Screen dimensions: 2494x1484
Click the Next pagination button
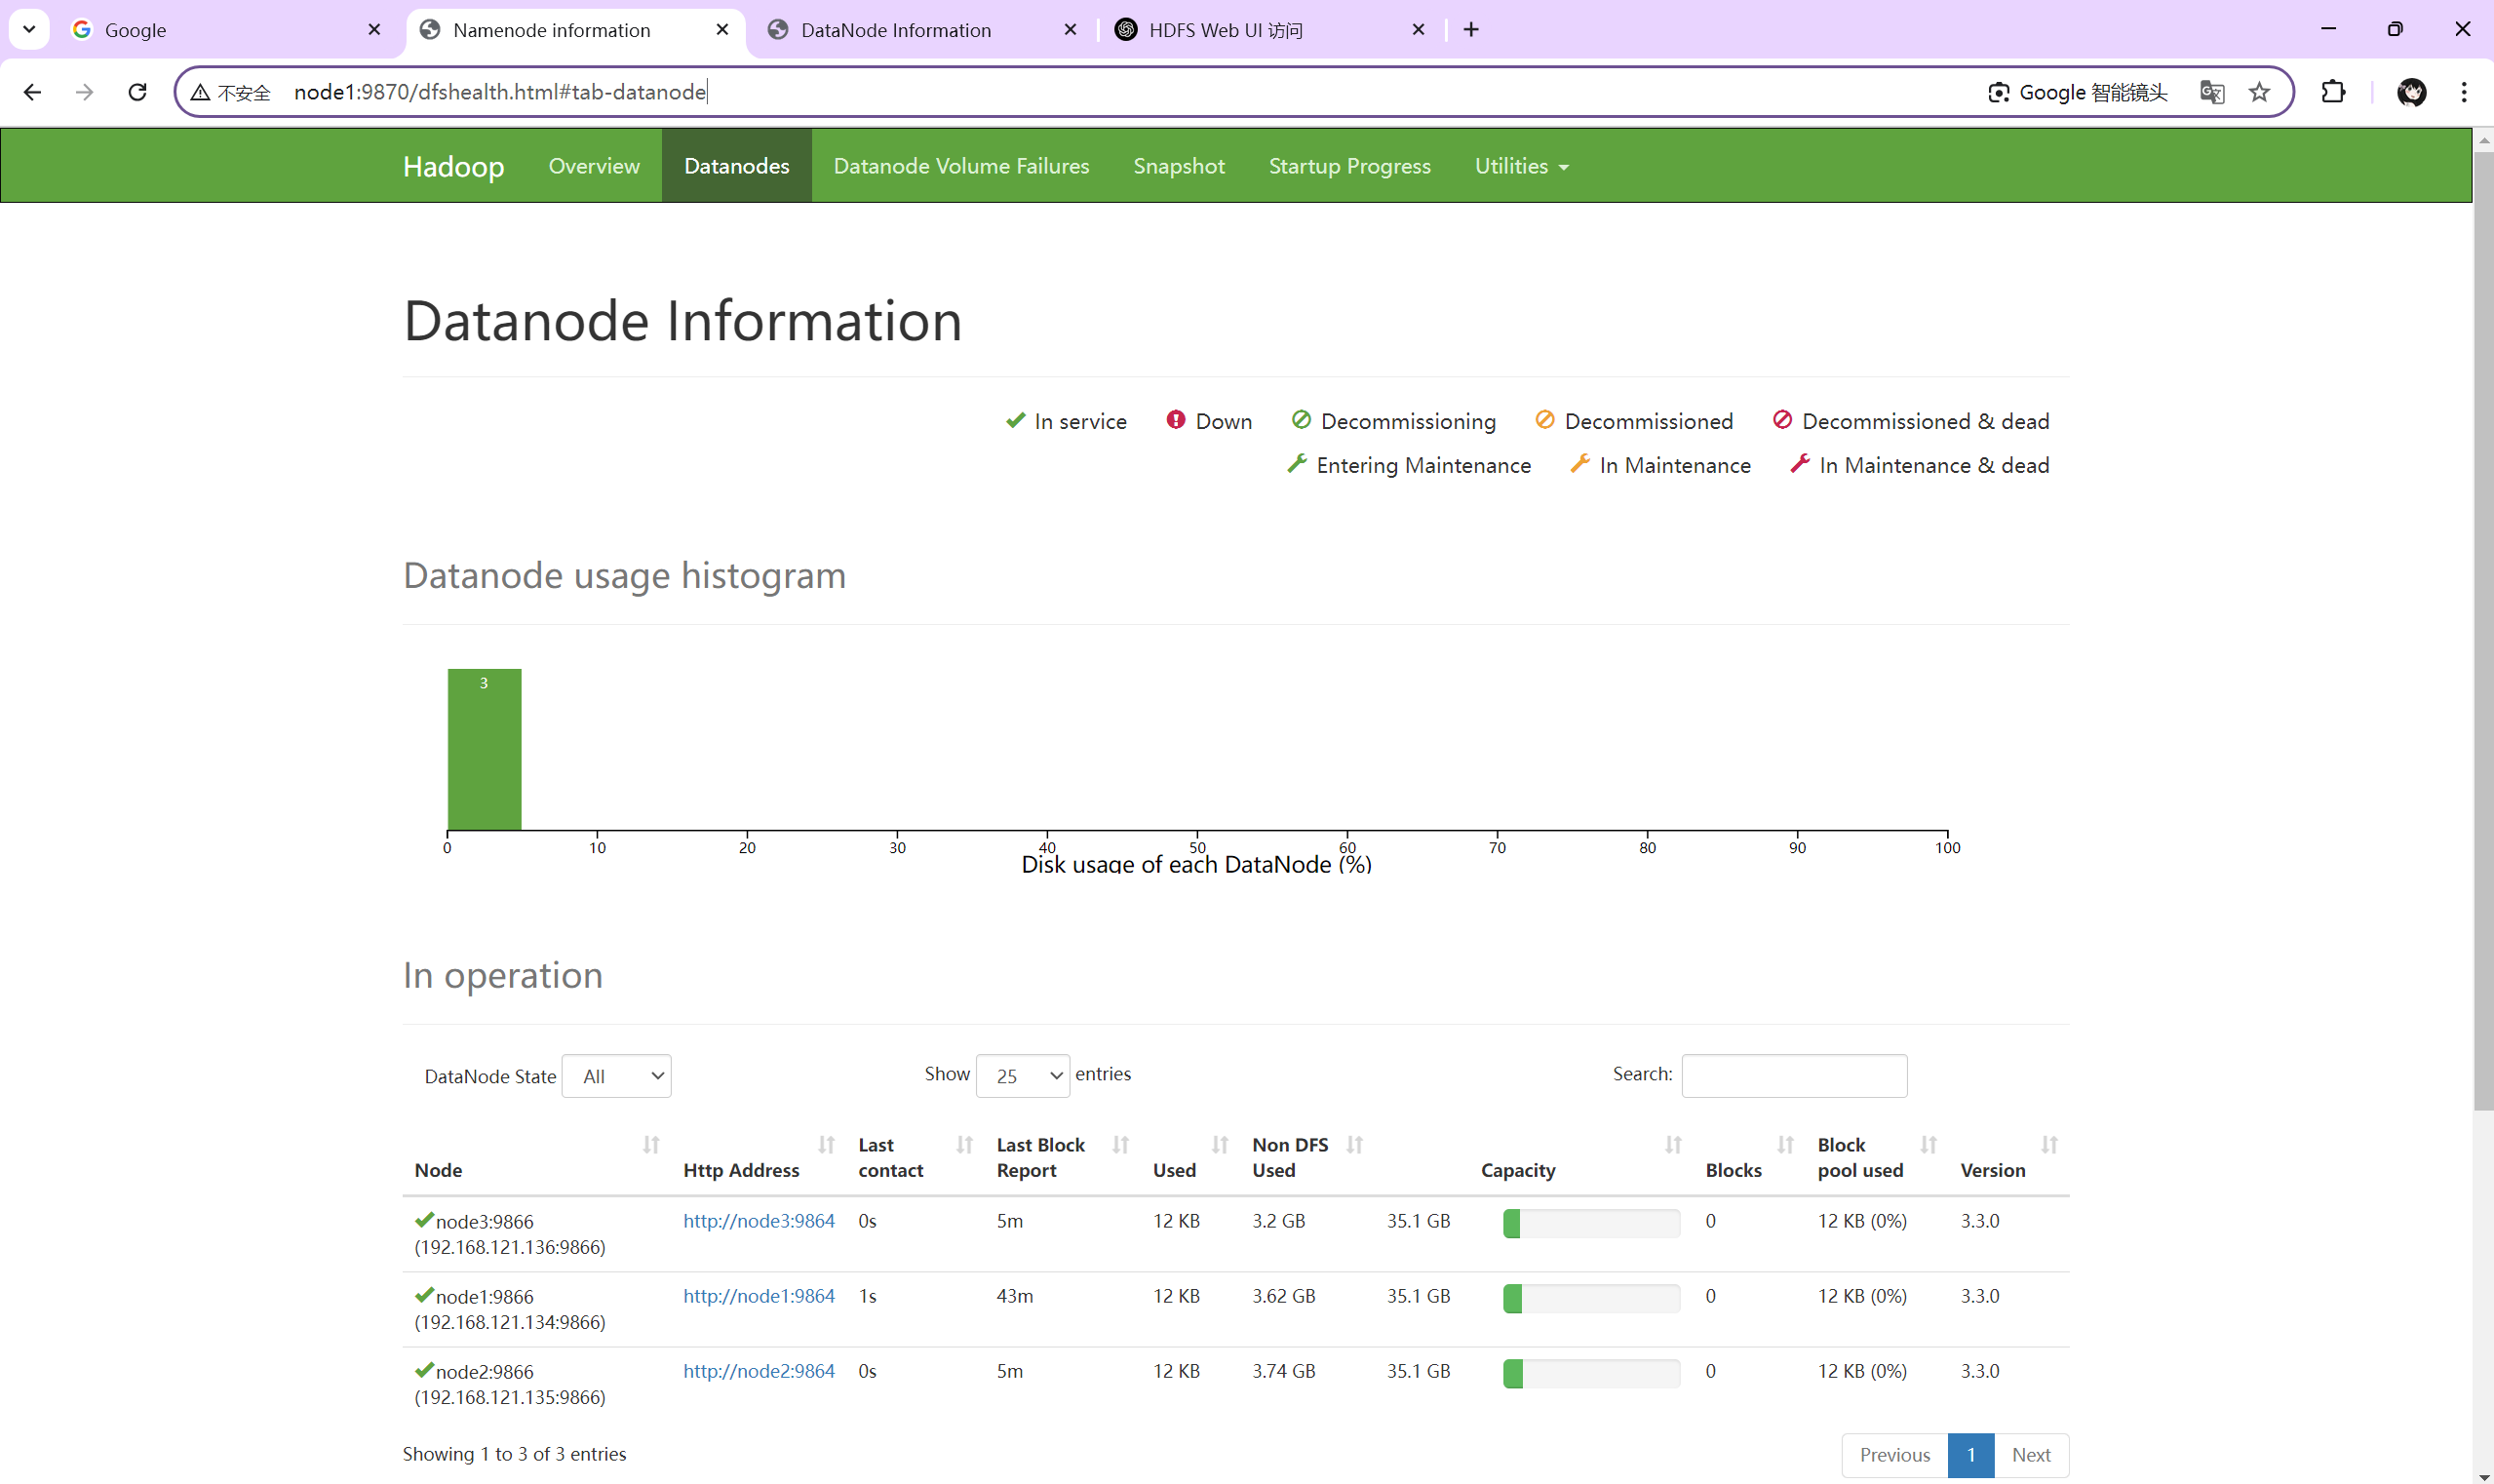2030,1455
